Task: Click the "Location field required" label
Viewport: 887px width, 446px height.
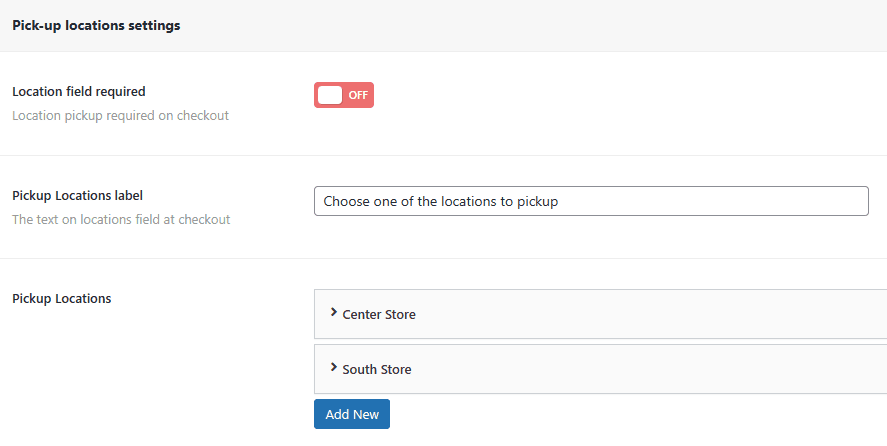Action: point(79,91)
